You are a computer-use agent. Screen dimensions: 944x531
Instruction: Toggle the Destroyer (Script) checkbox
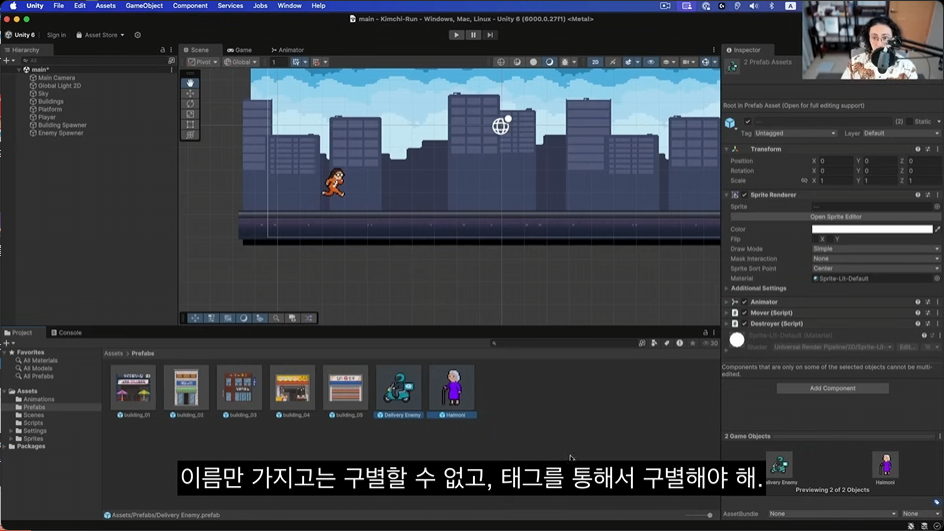point(745,324)
